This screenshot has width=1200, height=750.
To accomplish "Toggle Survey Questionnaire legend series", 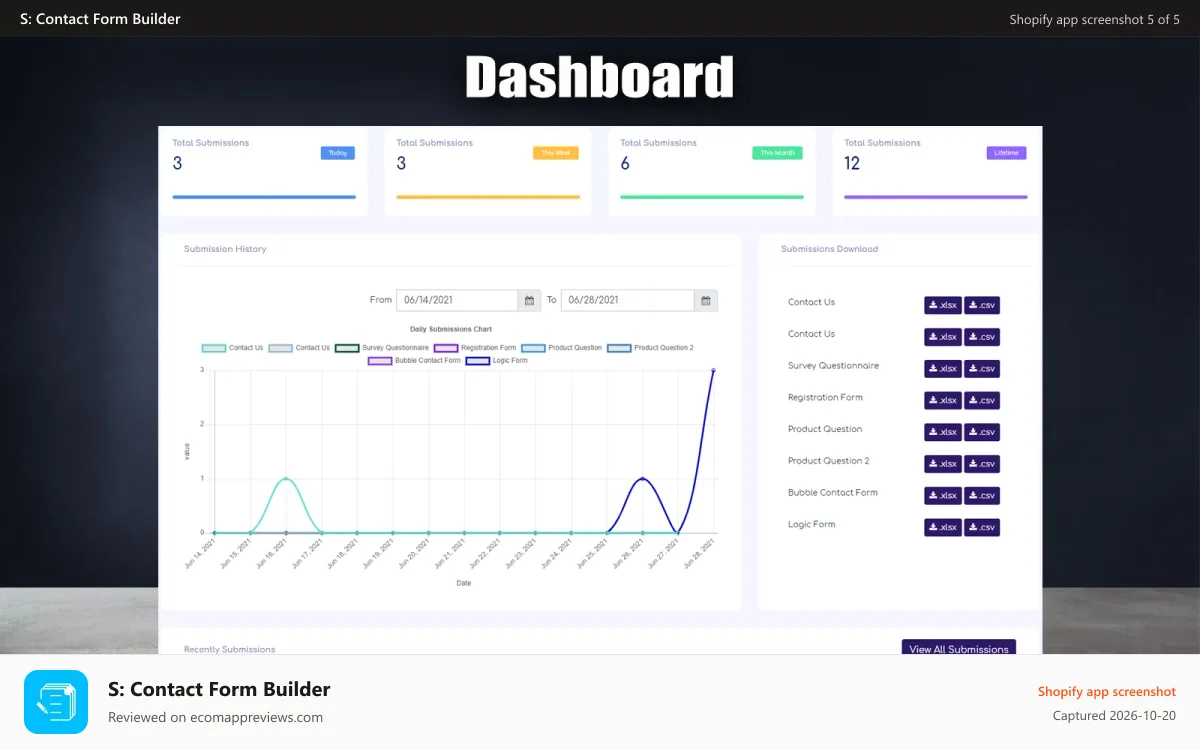I will tap(382, 348).
